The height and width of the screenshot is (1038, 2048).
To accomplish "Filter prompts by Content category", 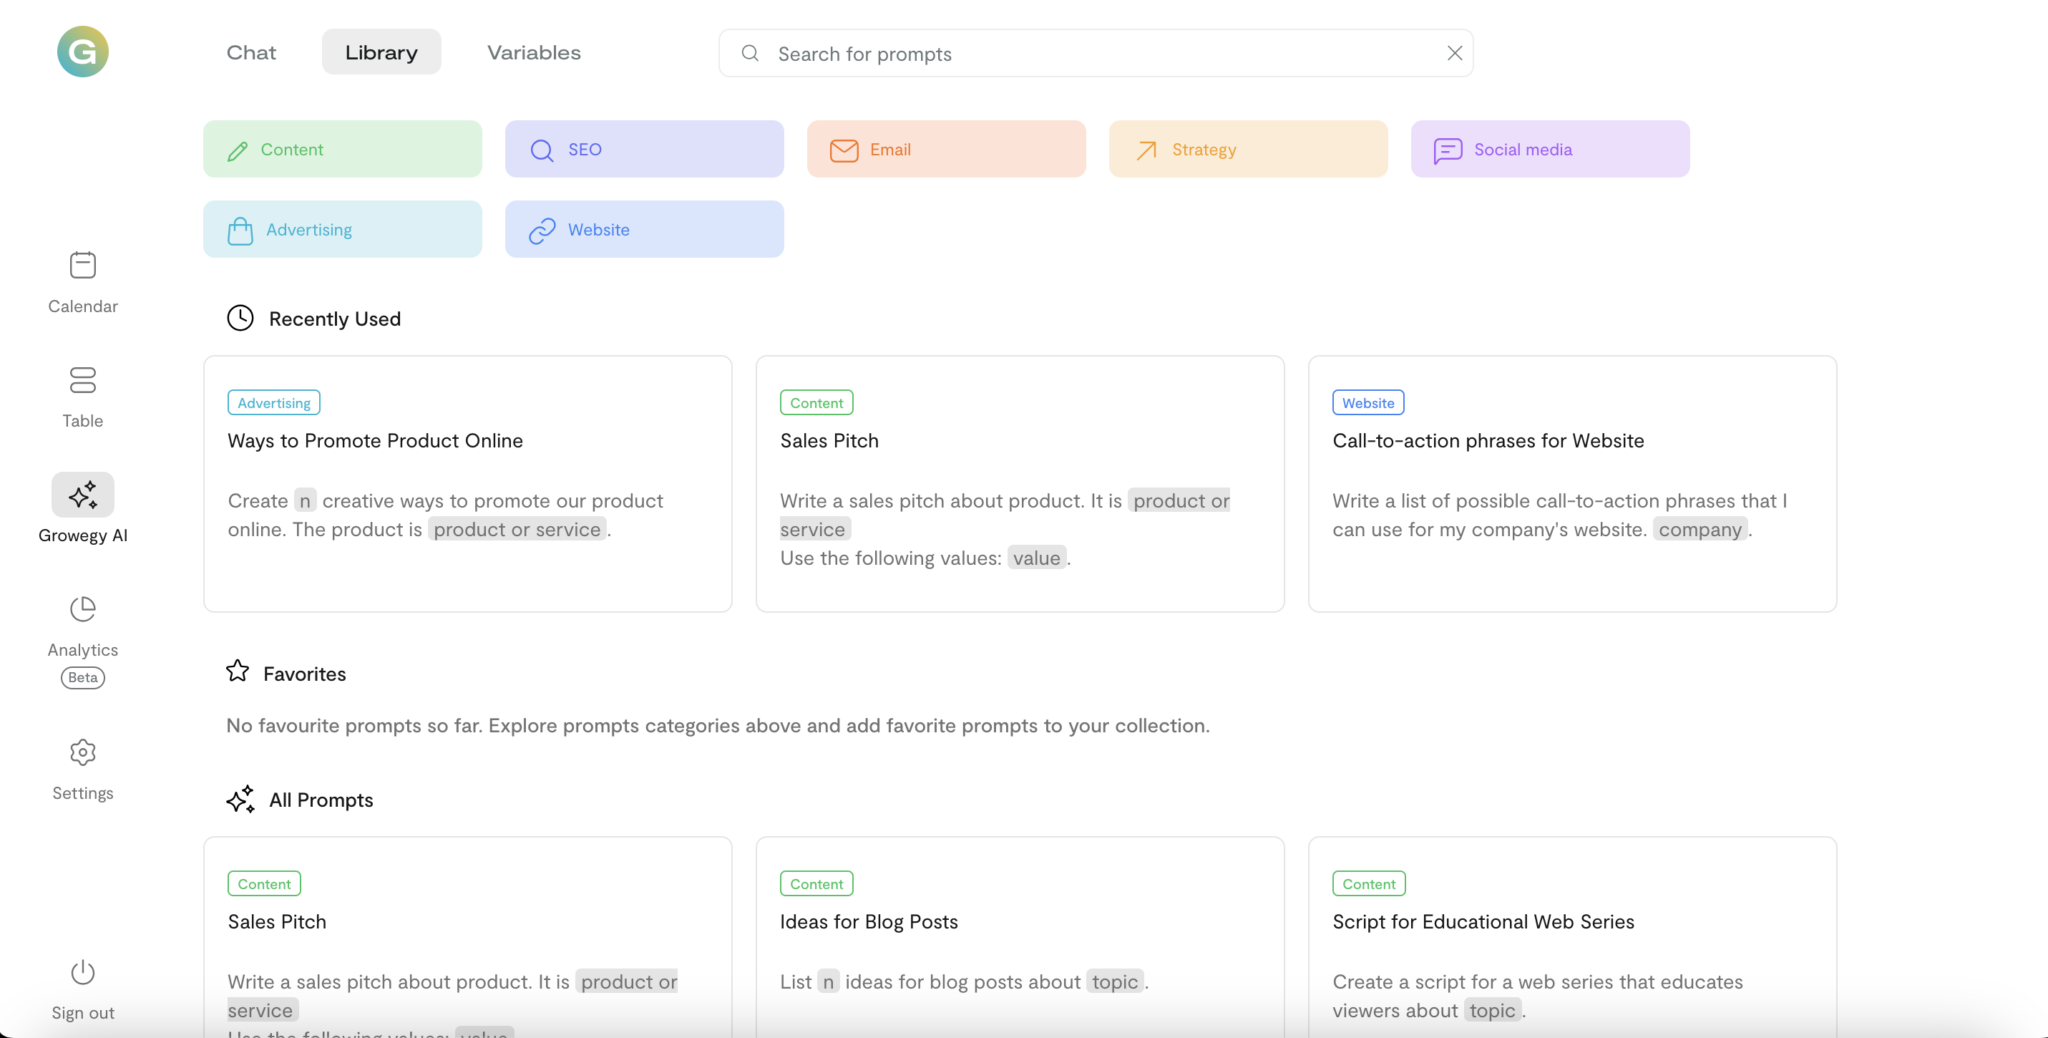I will coord(342,149).
